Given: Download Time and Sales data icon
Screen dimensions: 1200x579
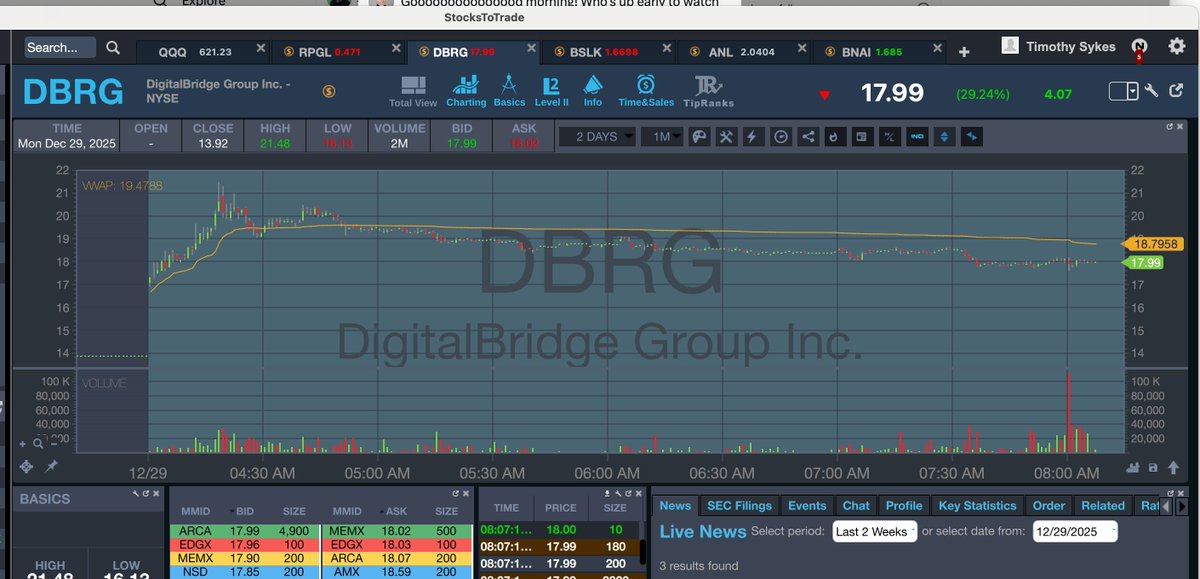Looking at the screenshot, I should pos(607,494).
